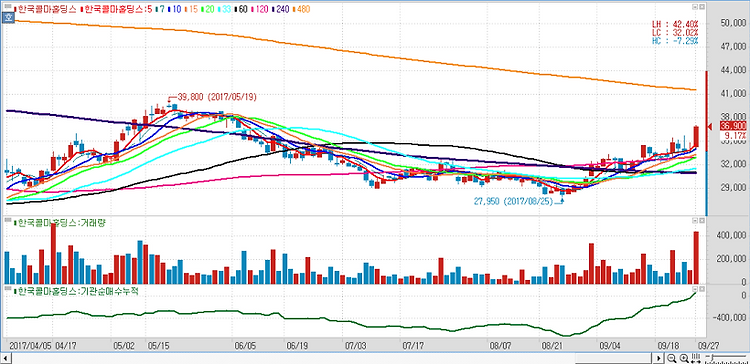
Task: Click the last red volume bar on 09/27
Action: coord(696,258)
